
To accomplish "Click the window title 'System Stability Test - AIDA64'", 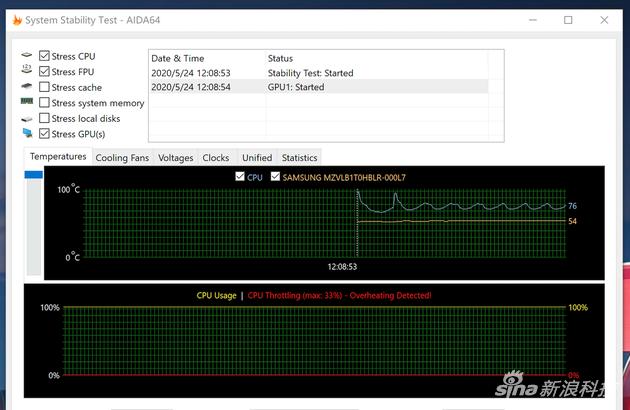I will click(92, 20).
